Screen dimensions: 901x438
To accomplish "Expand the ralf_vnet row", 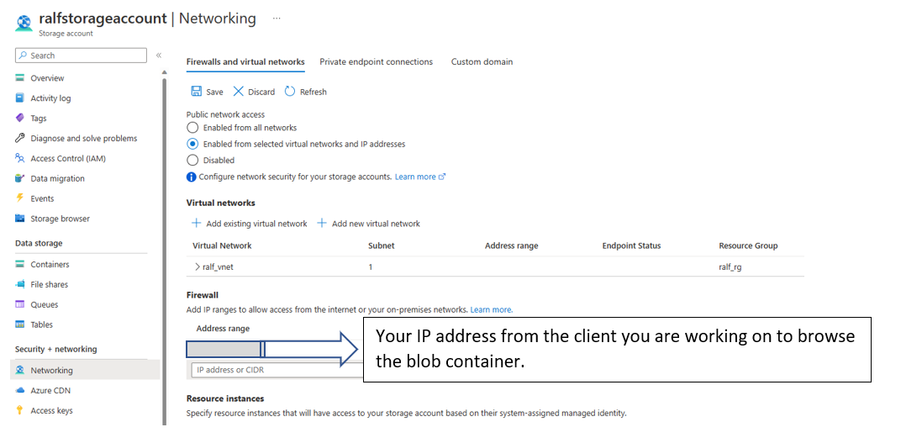I will click(x=197, y=267).
